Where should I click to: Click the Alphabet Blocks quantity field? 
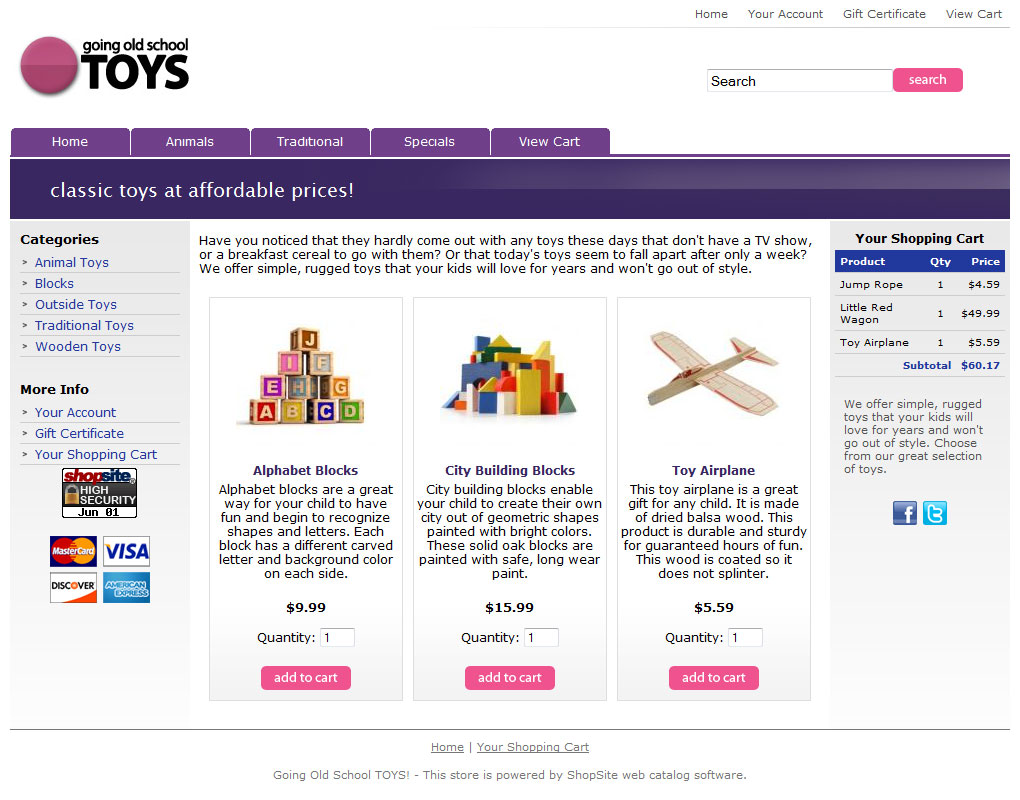click(338, 637)
